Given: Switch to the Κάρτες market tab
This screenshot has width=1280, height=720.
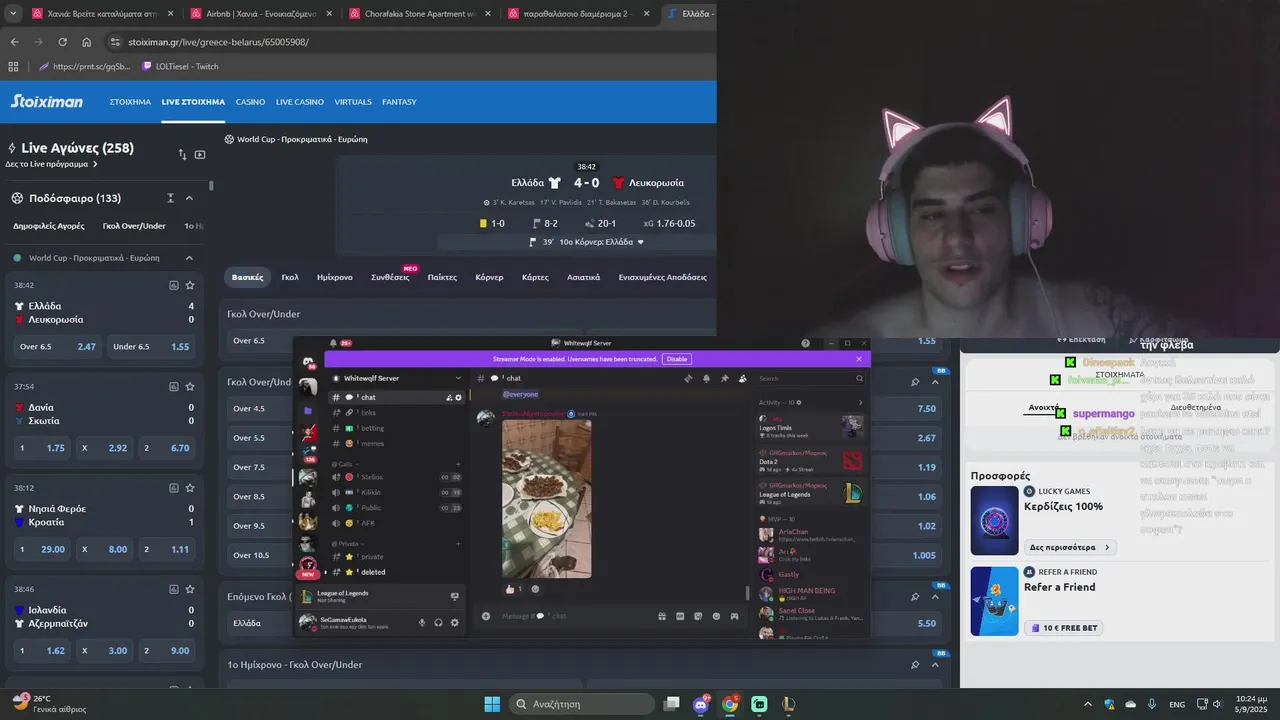Looking at the screenshot, I should click(x=535, y=277).
